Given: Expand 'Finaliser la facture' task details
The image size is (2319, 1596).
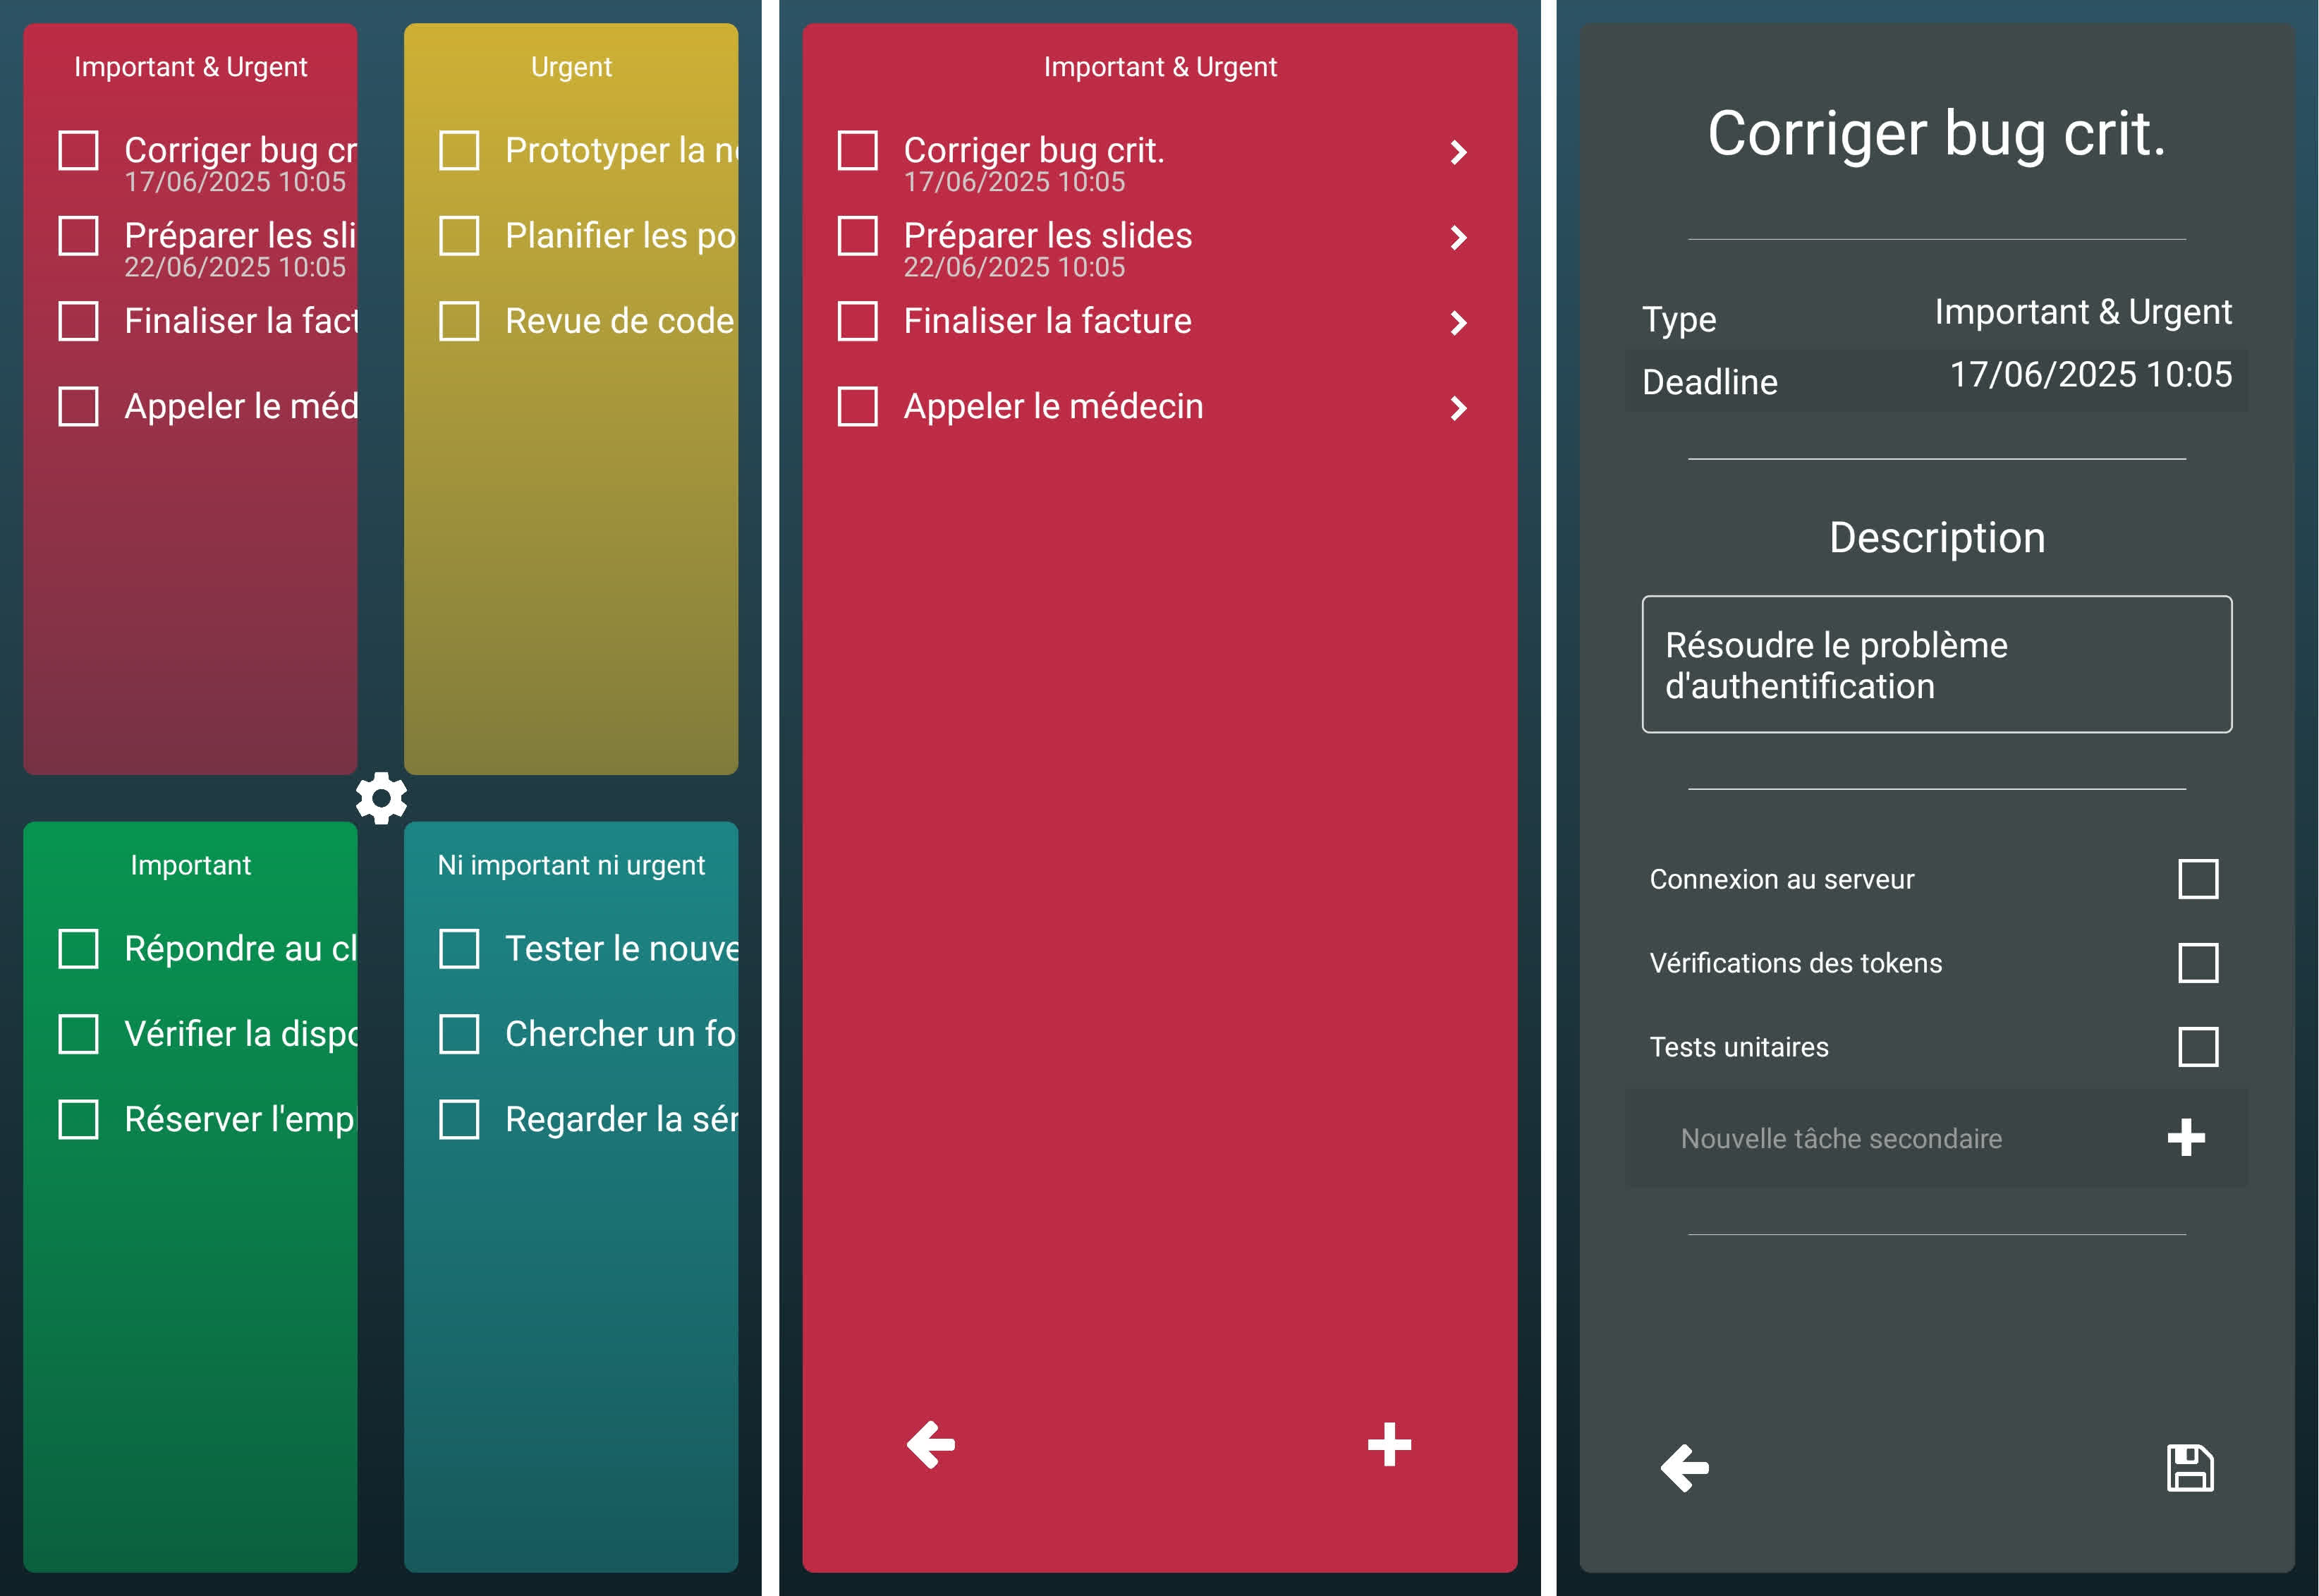Looking at the screenshot, I should (1459, 322).
